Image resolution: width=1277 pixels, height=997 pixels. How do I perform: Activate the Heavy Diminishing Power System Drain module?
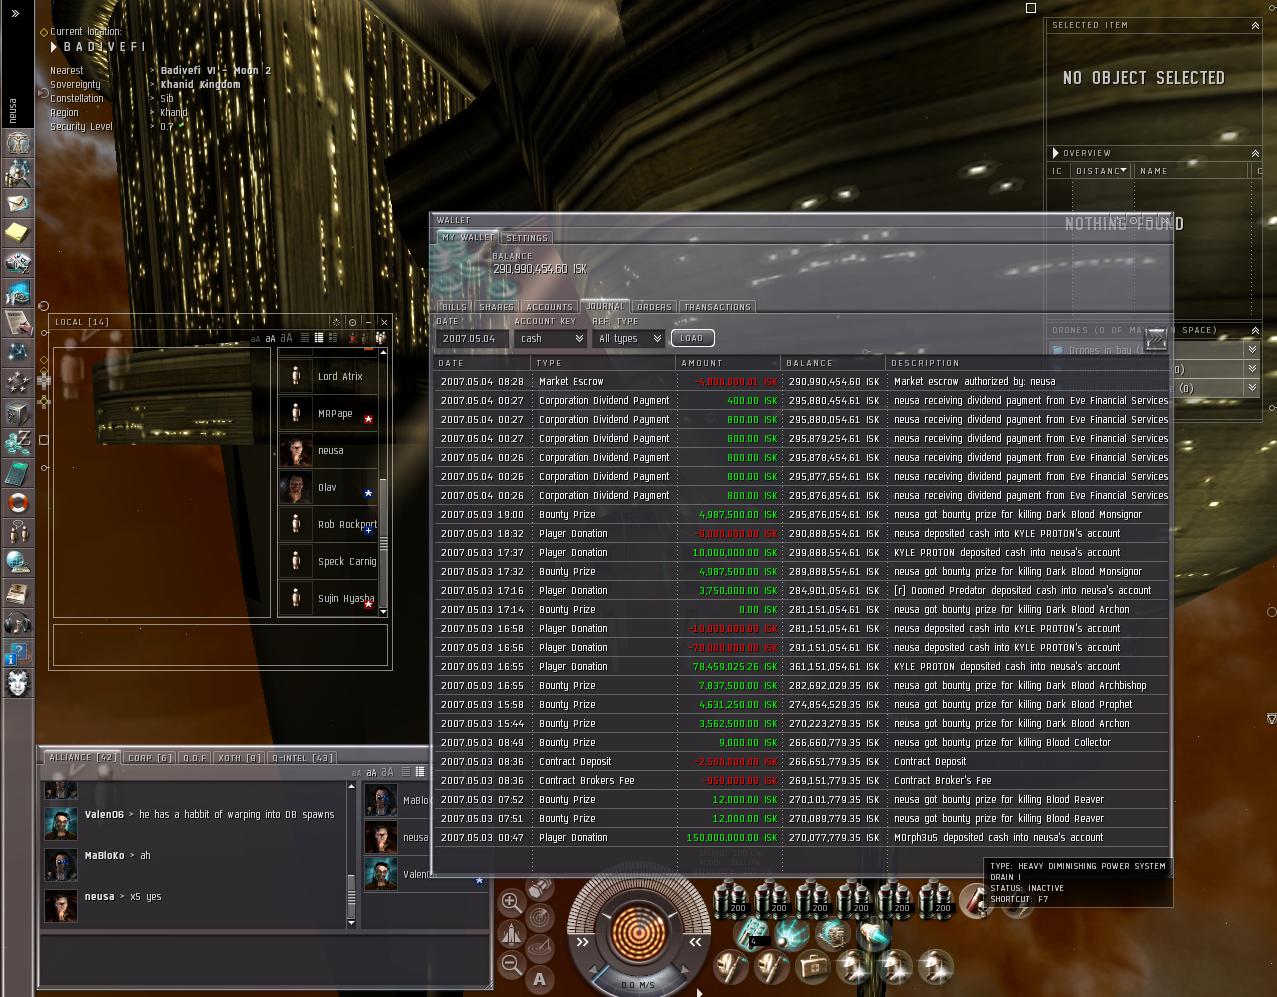977,899
